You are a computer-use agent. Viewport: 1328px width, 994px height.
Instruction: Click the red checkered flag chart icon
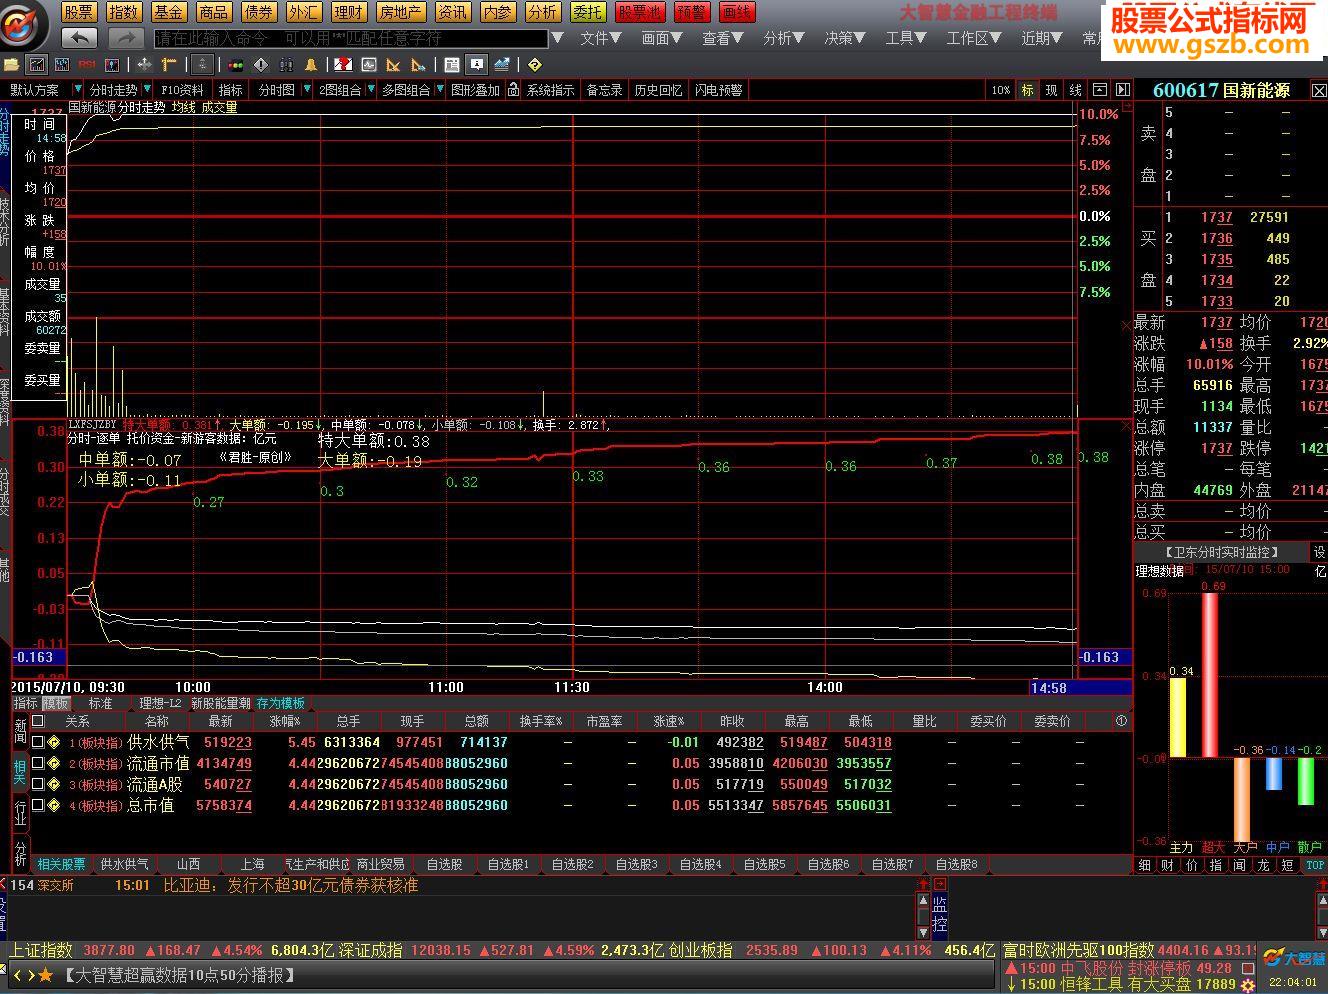pos(344,65)
